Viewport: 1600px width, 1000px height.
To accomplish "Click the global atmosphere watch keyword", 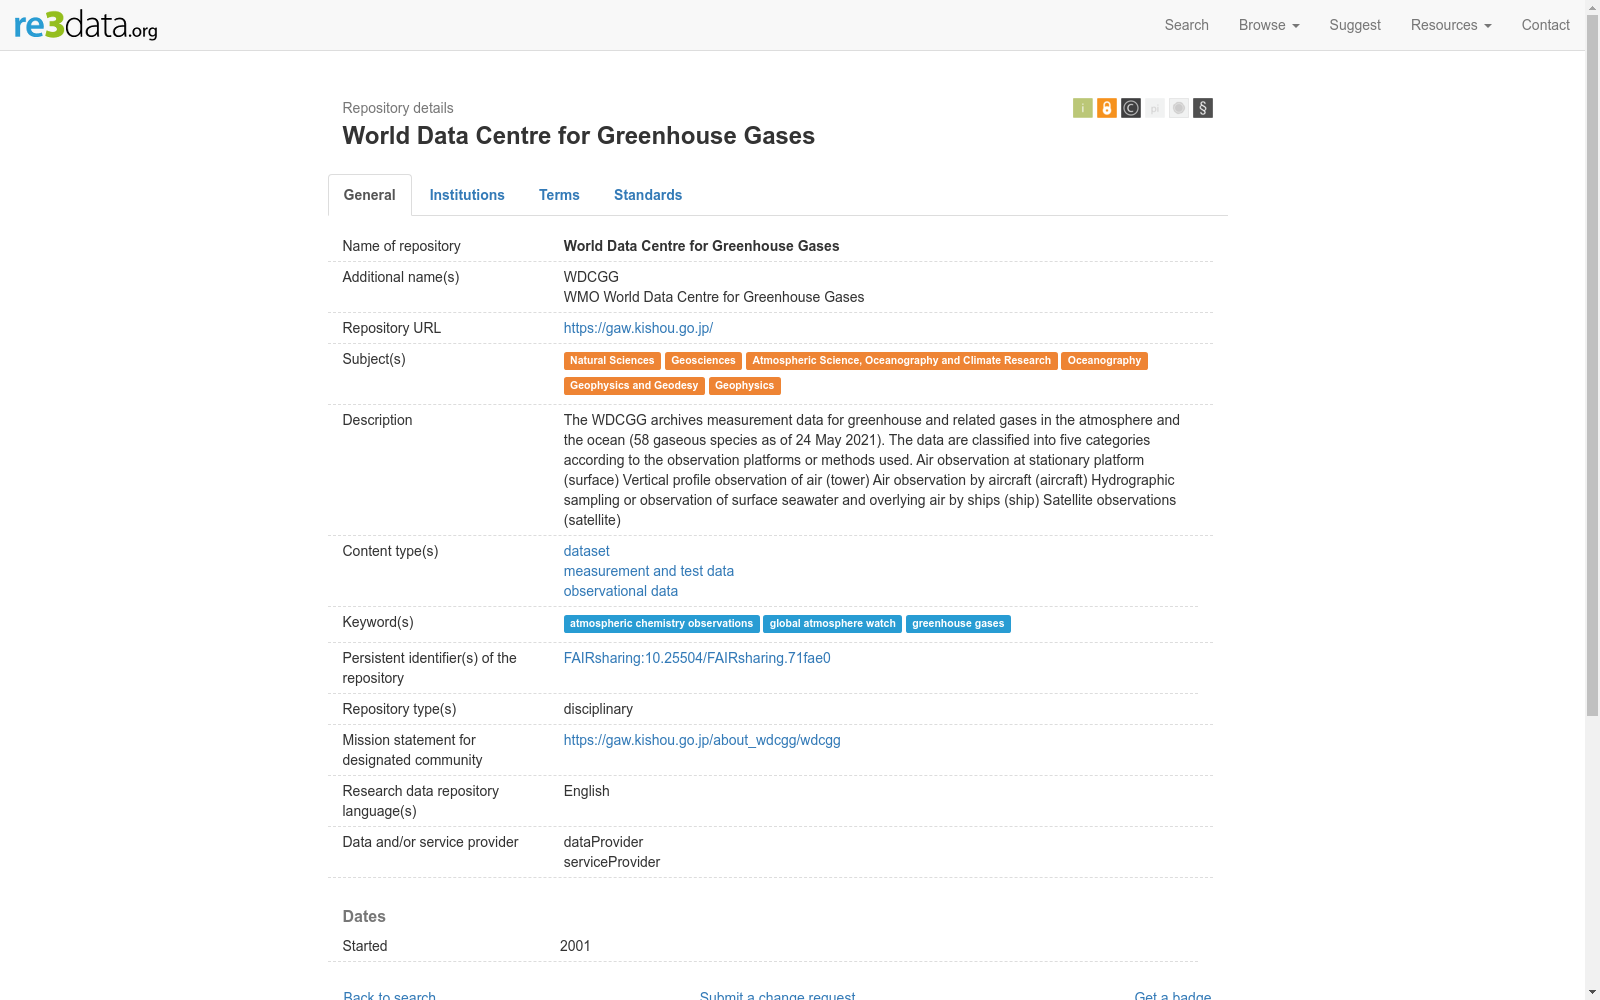I will point(832,624).
